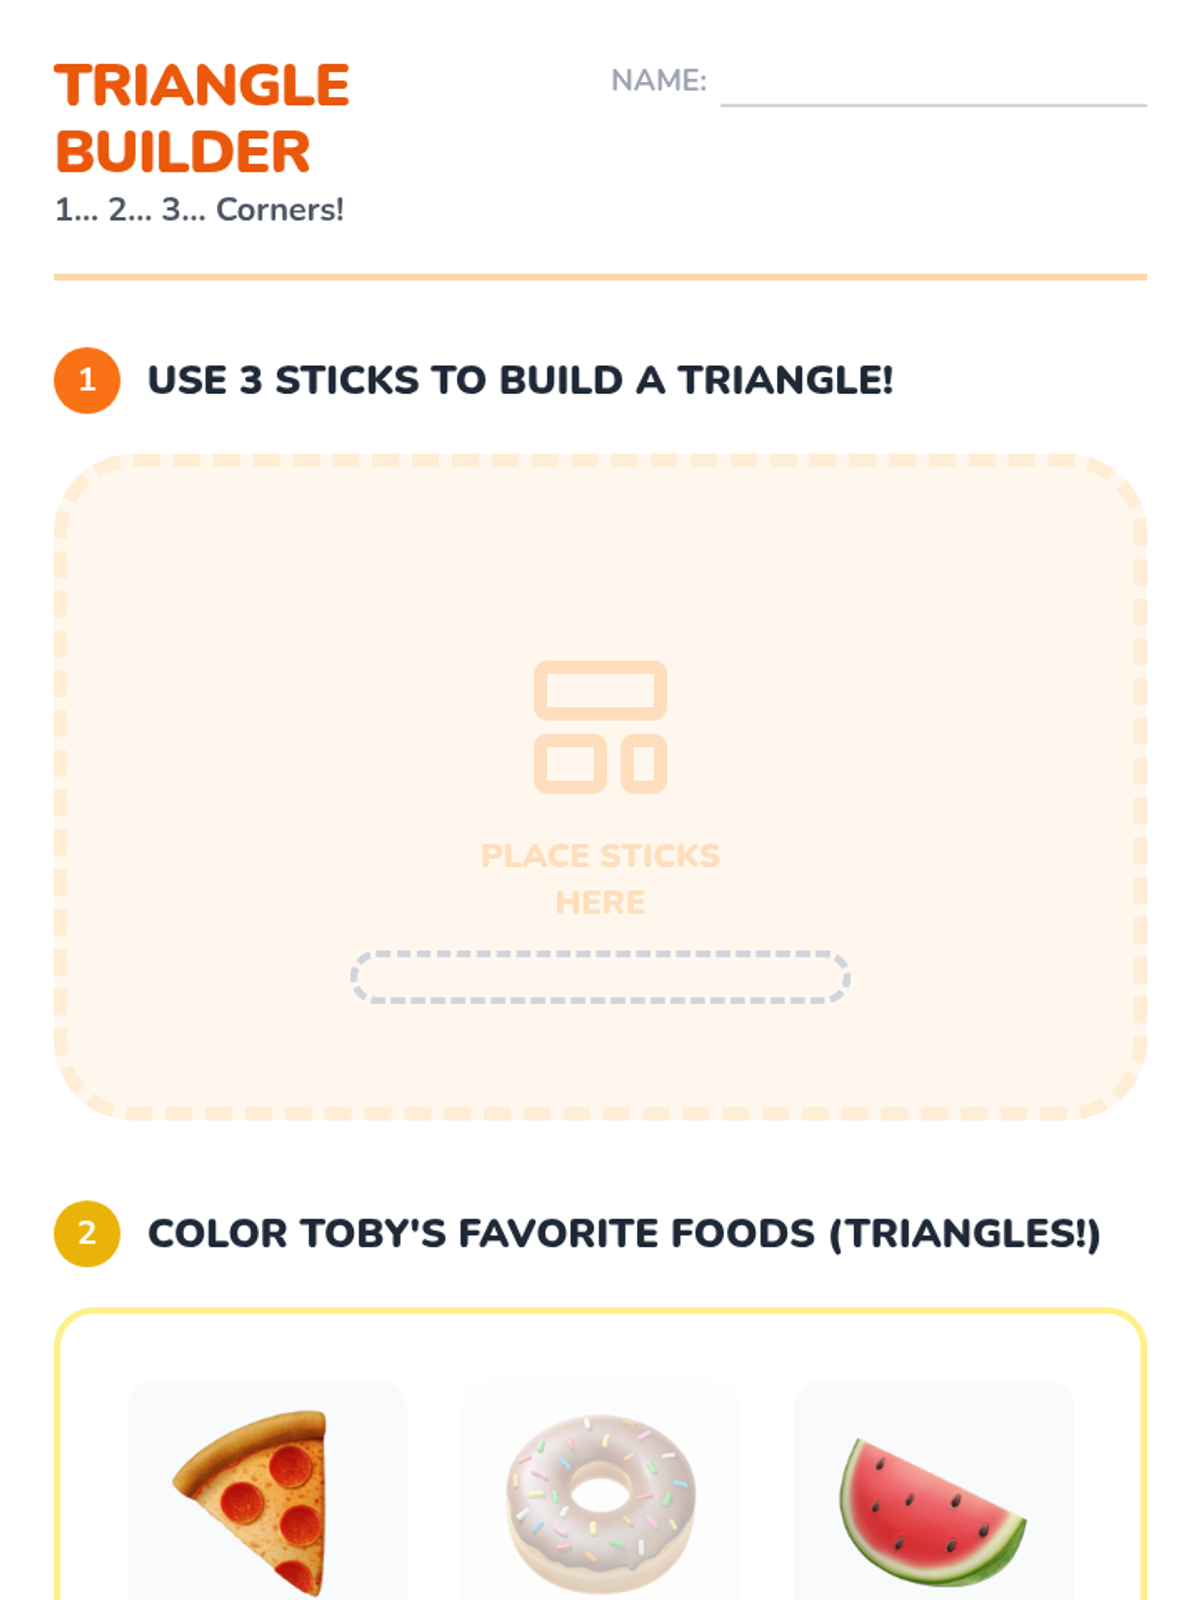Image resolution: width=1200 pixels, height=1600 pixels.
Task: Click the "(TRIANGLES!)" text in second heading
Action: point(965,1233)
